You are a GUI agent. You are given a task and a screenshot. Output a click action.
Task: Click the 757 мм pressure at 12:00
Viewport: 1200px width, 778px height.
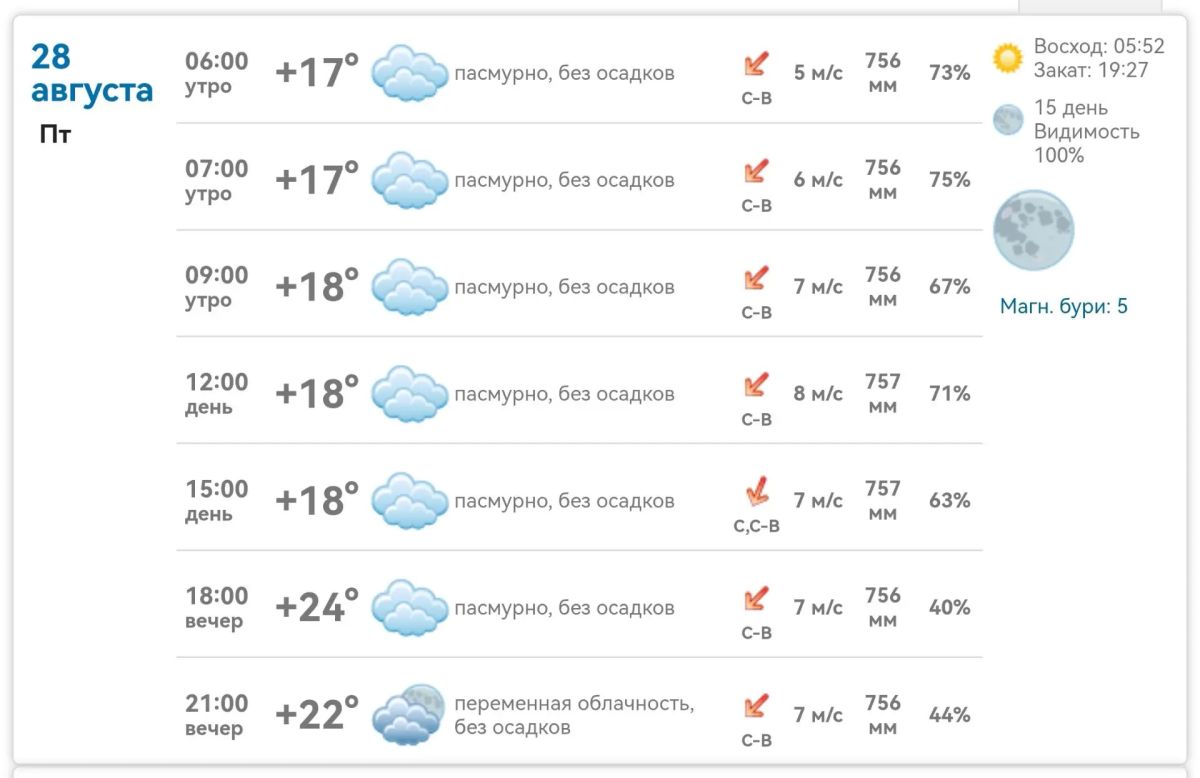(x=883, y=394)
